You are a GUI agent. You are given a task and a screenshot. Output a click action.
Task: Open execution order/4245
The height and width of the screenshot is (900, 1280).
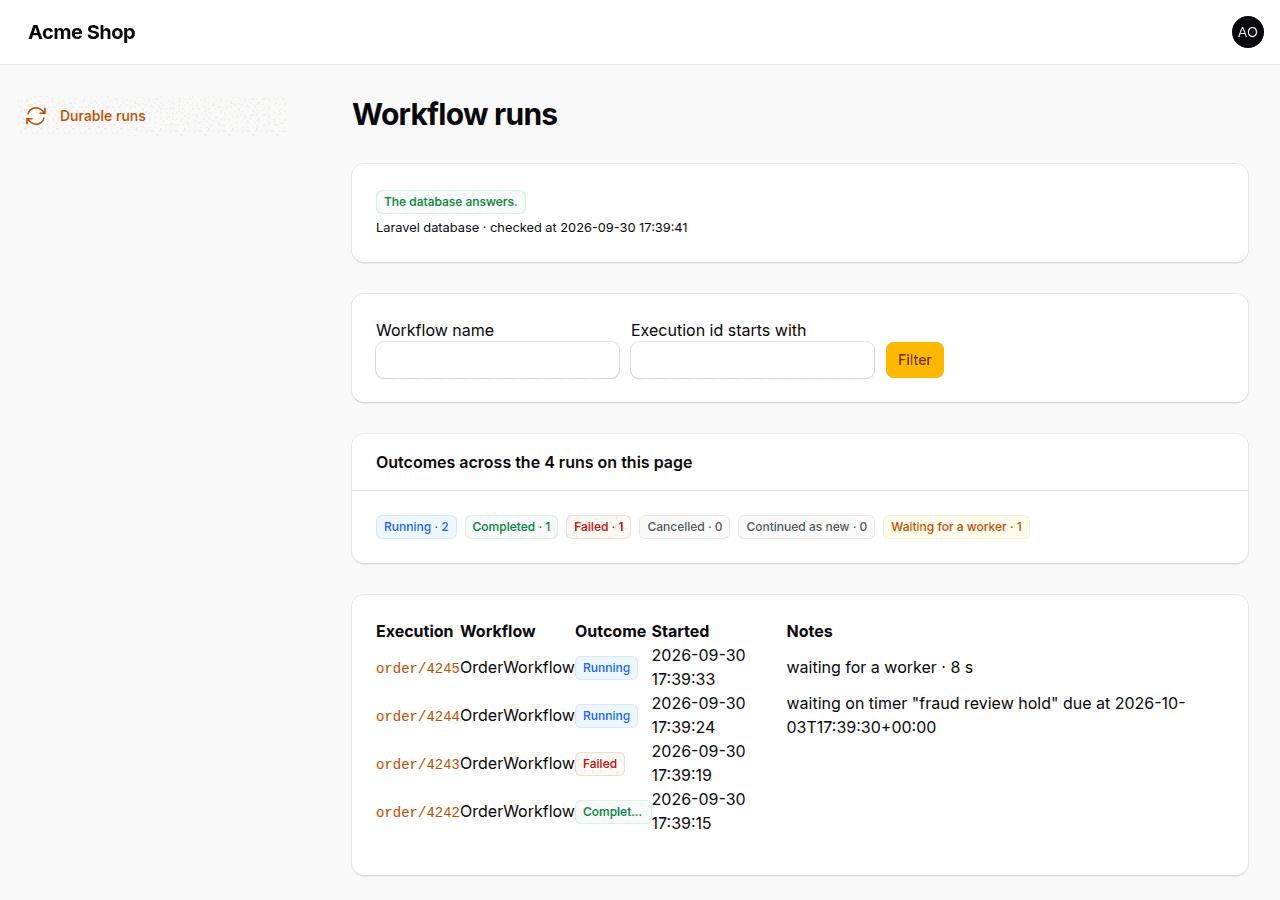click(418, 668)
